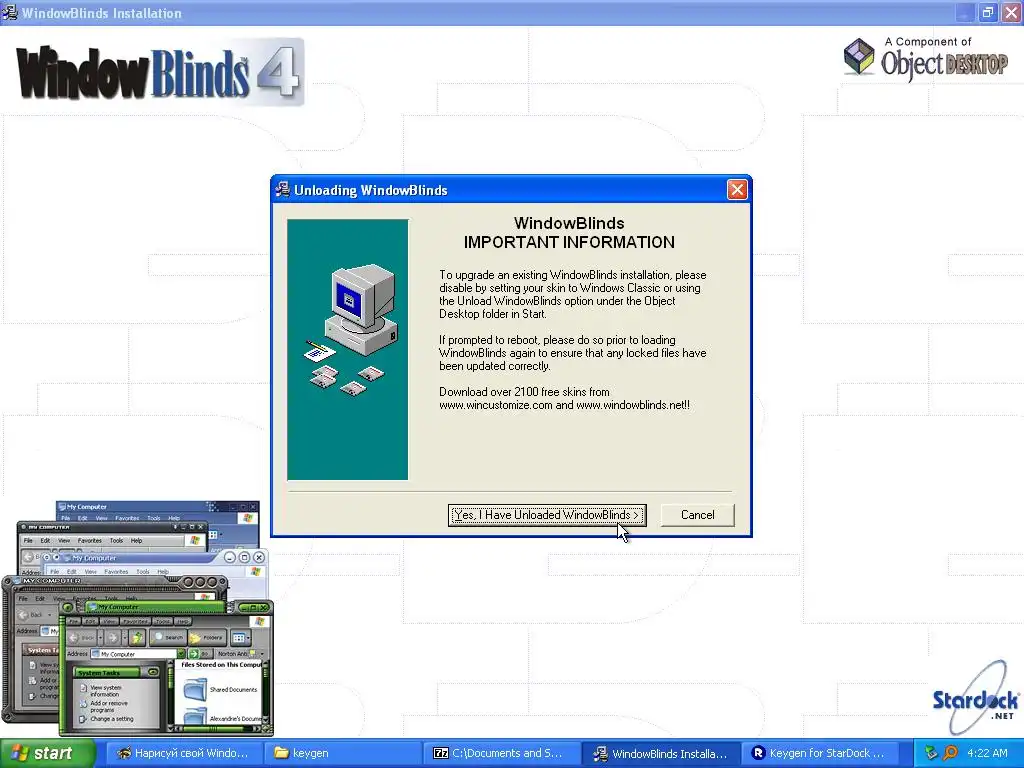Click the Stardock .NET logo

click(975, 697)
